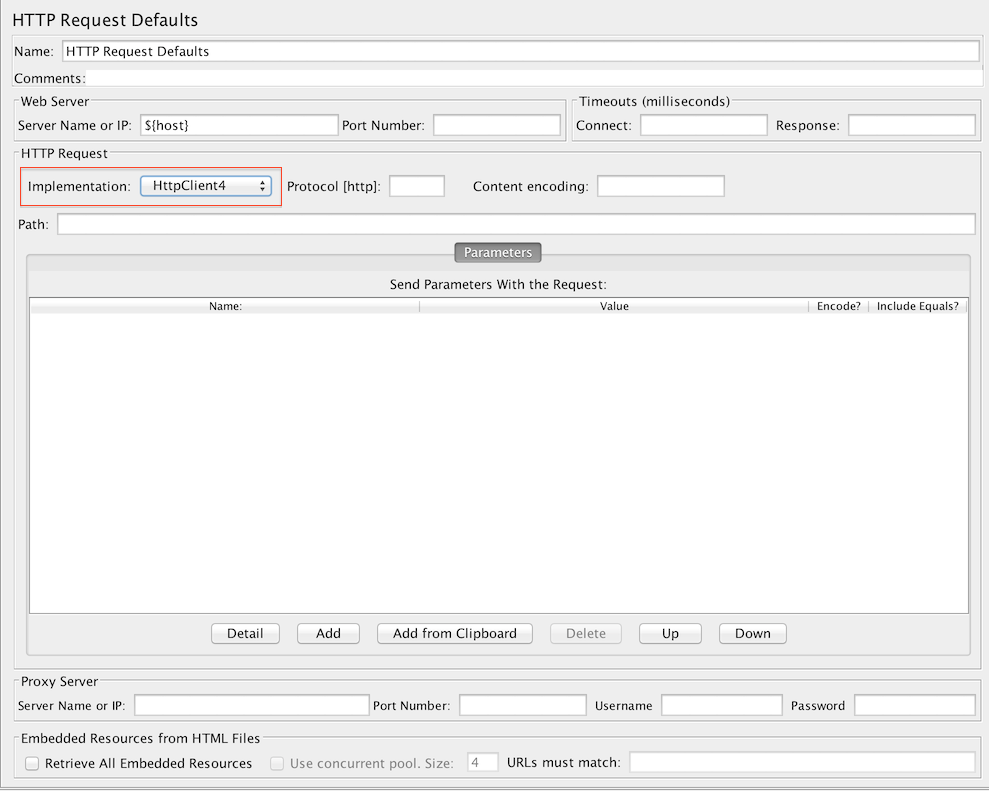Enable Retrieve All Embedded Resources checkbox
This screenshot has height=791, width=989.
point(32,763)
